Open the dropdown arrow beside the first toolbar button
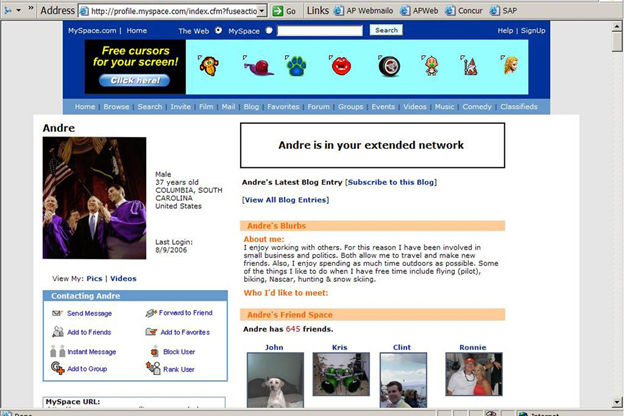Image resolution: width=624 pixels, height=416 pixels. click(18, 11)
